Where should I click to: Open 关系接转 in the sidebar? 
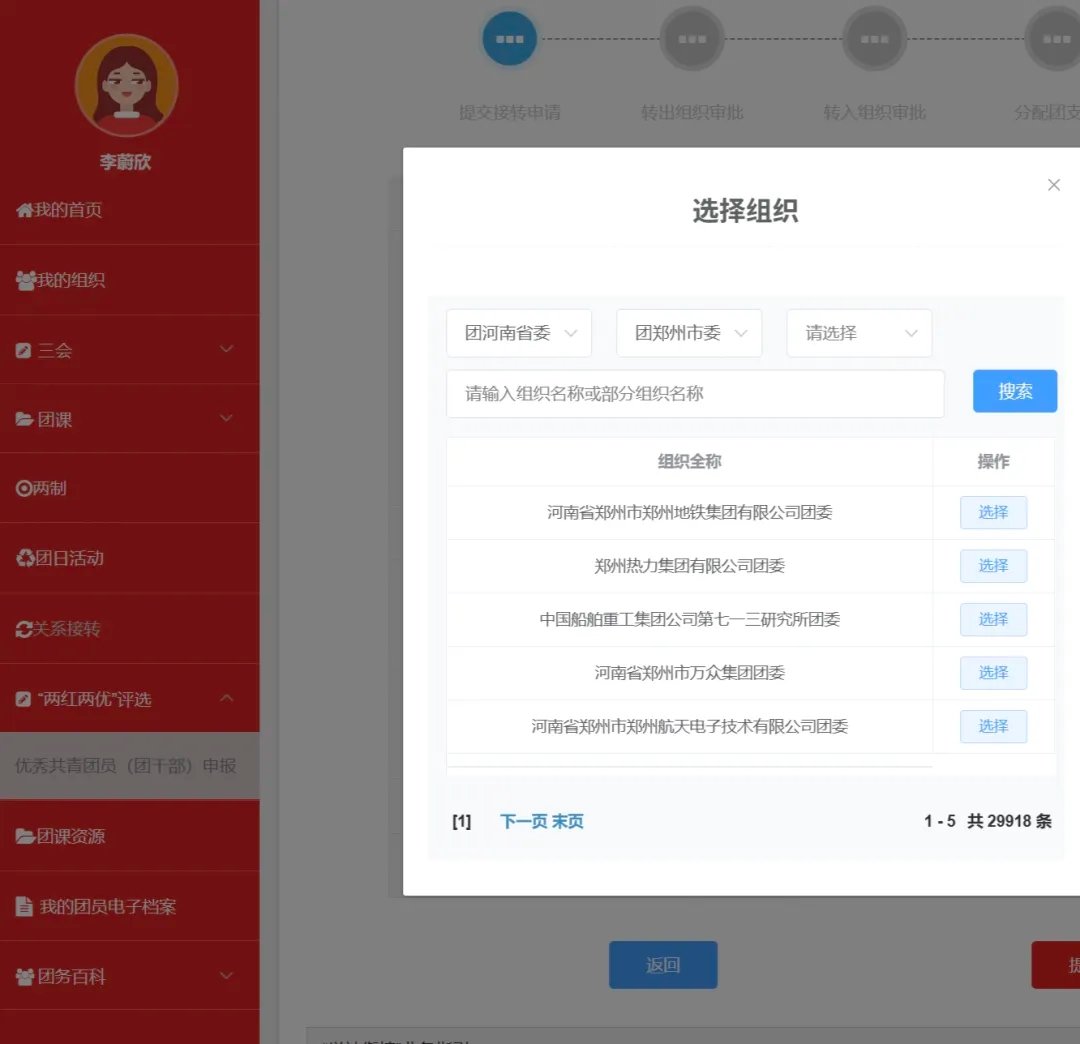pos(60,629)
